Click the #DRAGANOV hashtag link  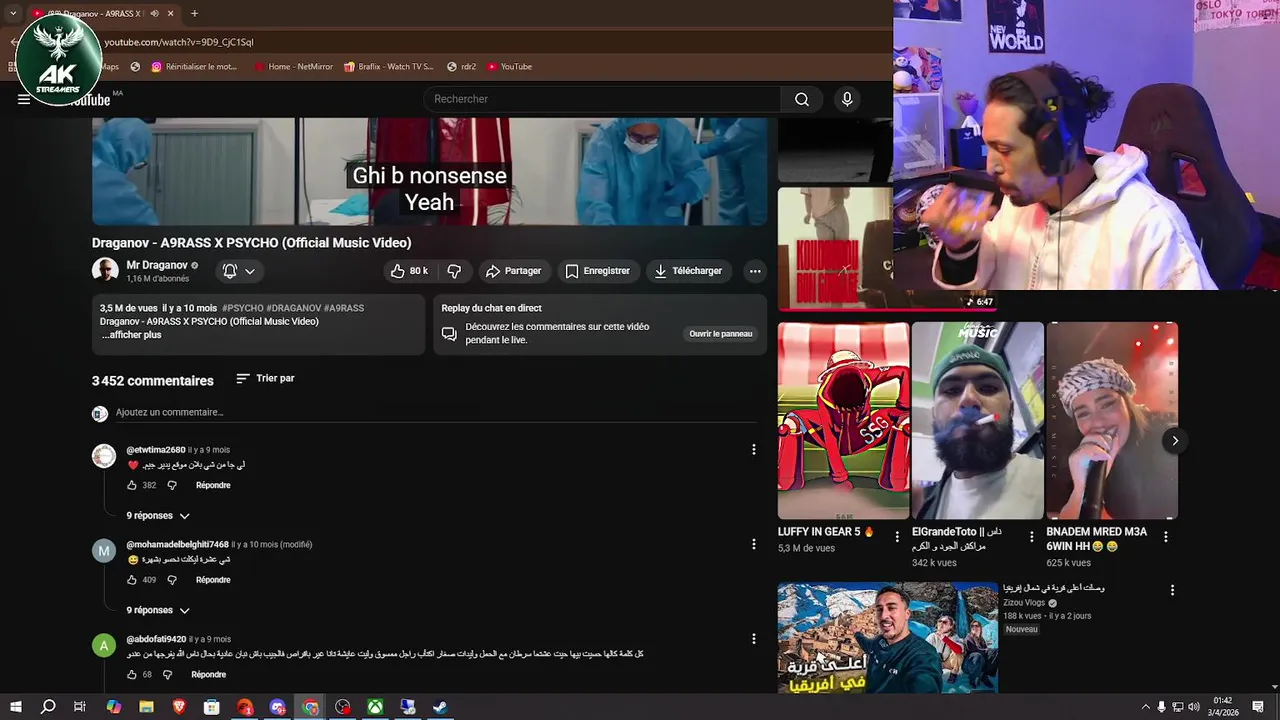pyautogui.click(x=294, y=308)
